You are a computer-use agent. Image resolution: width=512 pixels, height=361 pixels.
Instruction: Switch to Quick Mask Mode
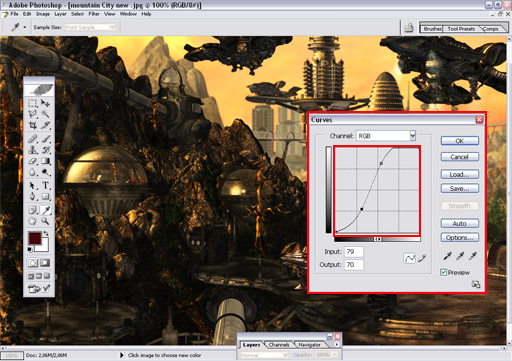coord(45,263)
